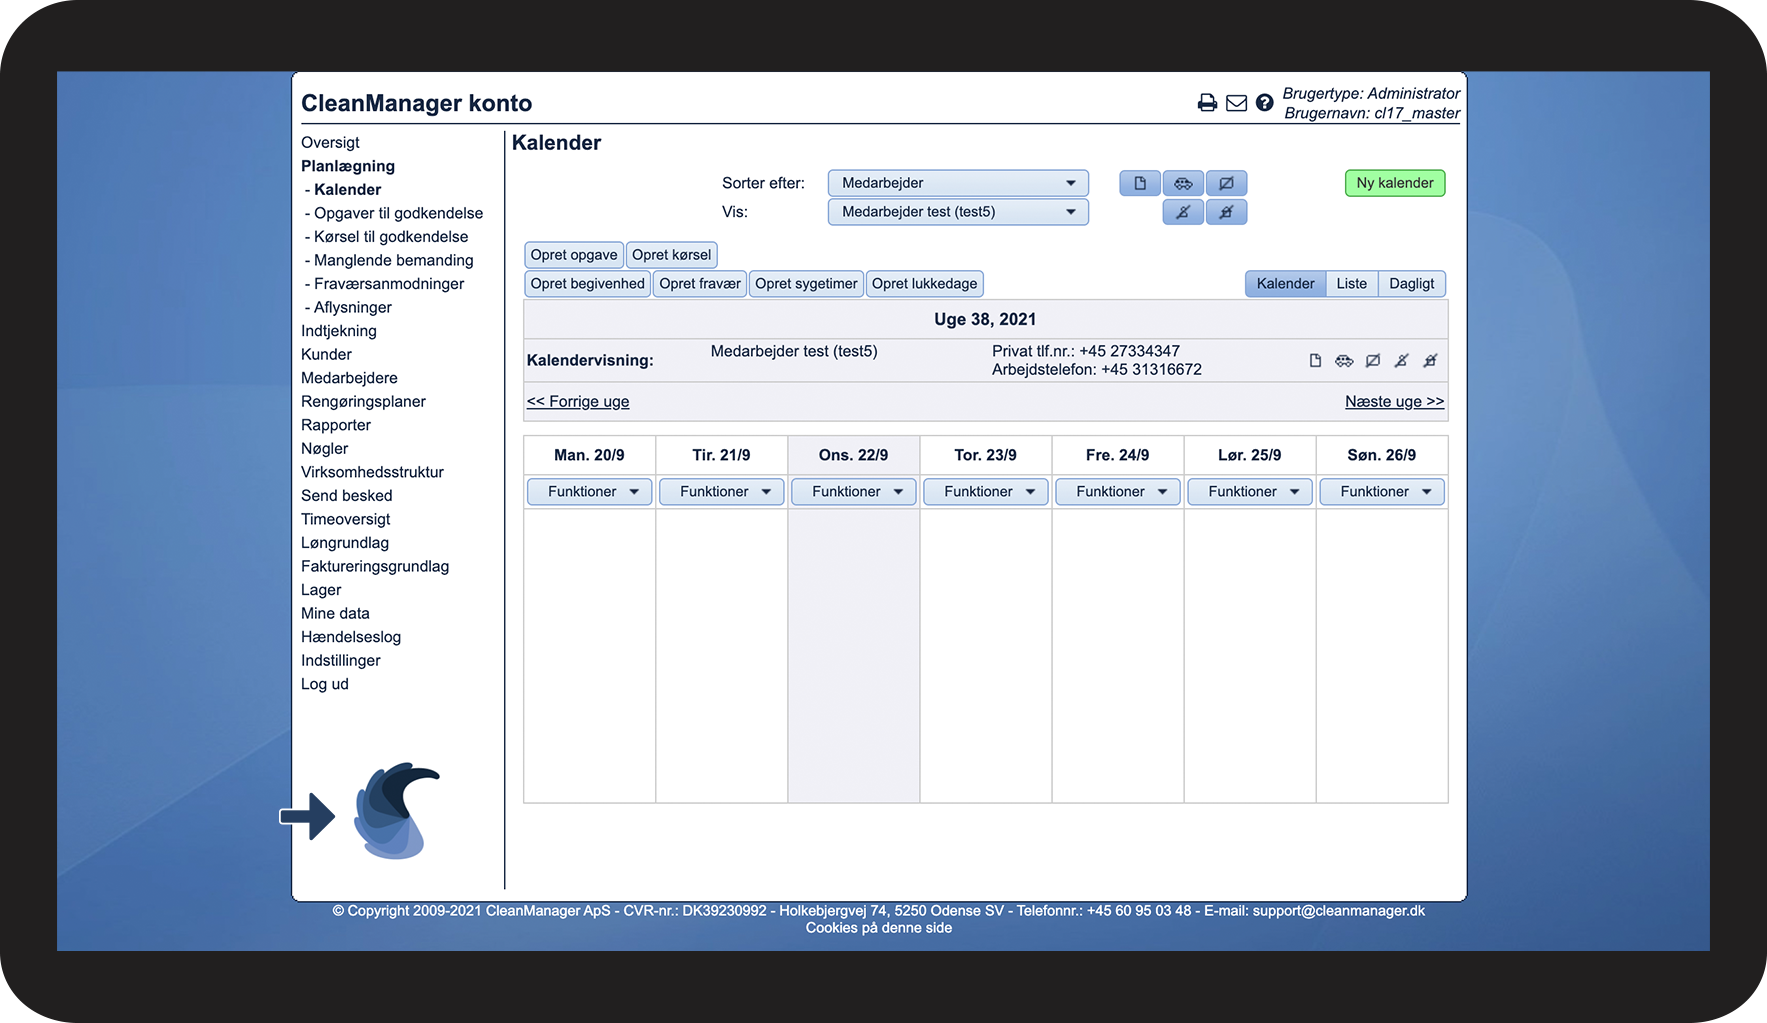
Task: Toggle the crossed-out square filter button in the top row
Action: point(1226,183)
